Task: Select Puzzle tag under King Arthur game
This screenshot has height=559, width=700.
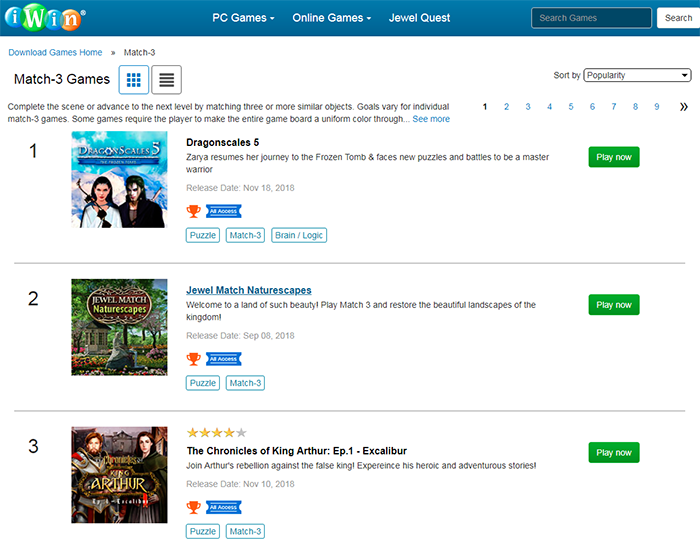Action: click(203, 531)
